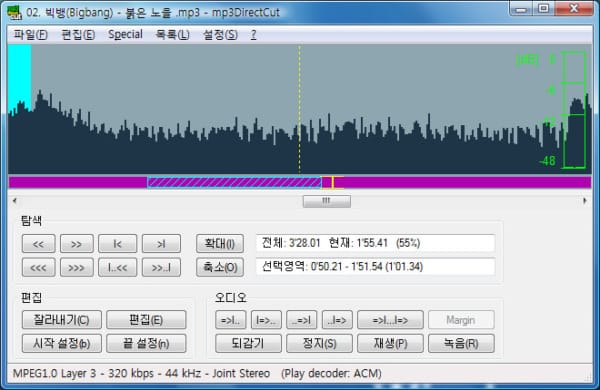This screenshot has height=390, width=600.
Task: Click the =>|.. audio preview button
Action: click(x=230, y=320)
